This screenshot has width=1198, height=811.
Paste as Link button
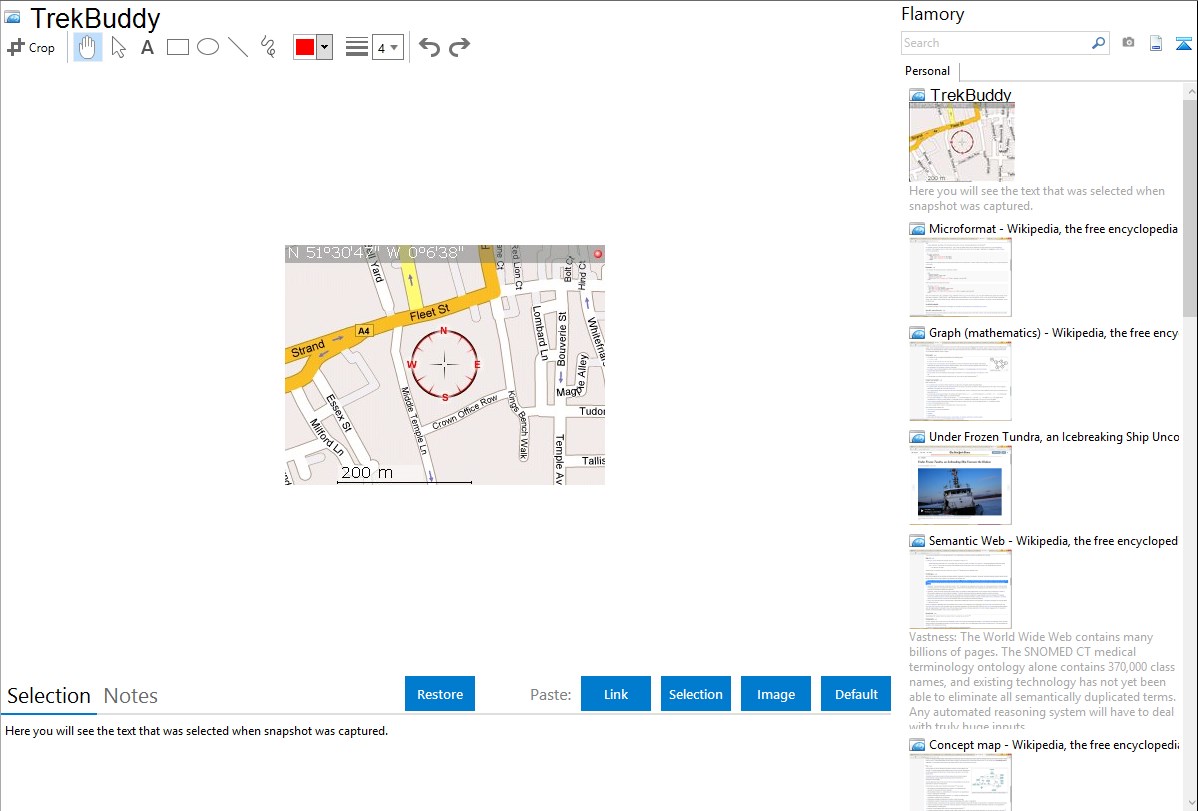(x=616, y=694)
